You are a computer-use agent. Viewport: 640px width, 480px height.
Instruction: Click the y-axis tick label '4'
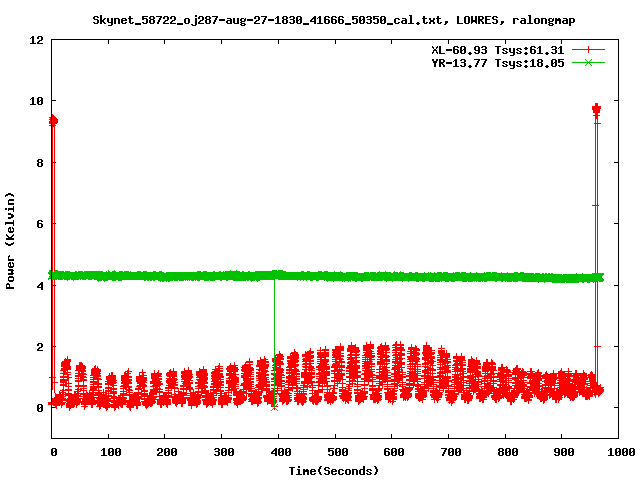click(x=40, y=286)
